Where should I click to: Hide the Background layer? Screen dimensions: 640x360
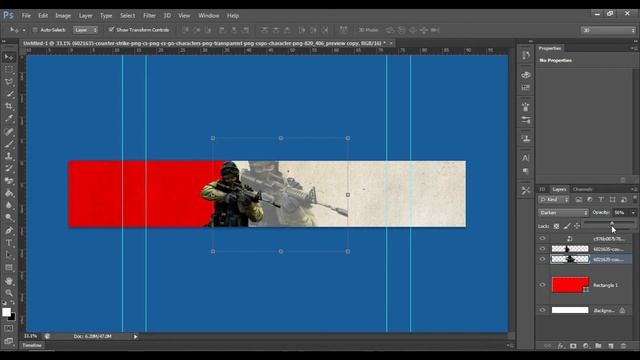point(542,310)
